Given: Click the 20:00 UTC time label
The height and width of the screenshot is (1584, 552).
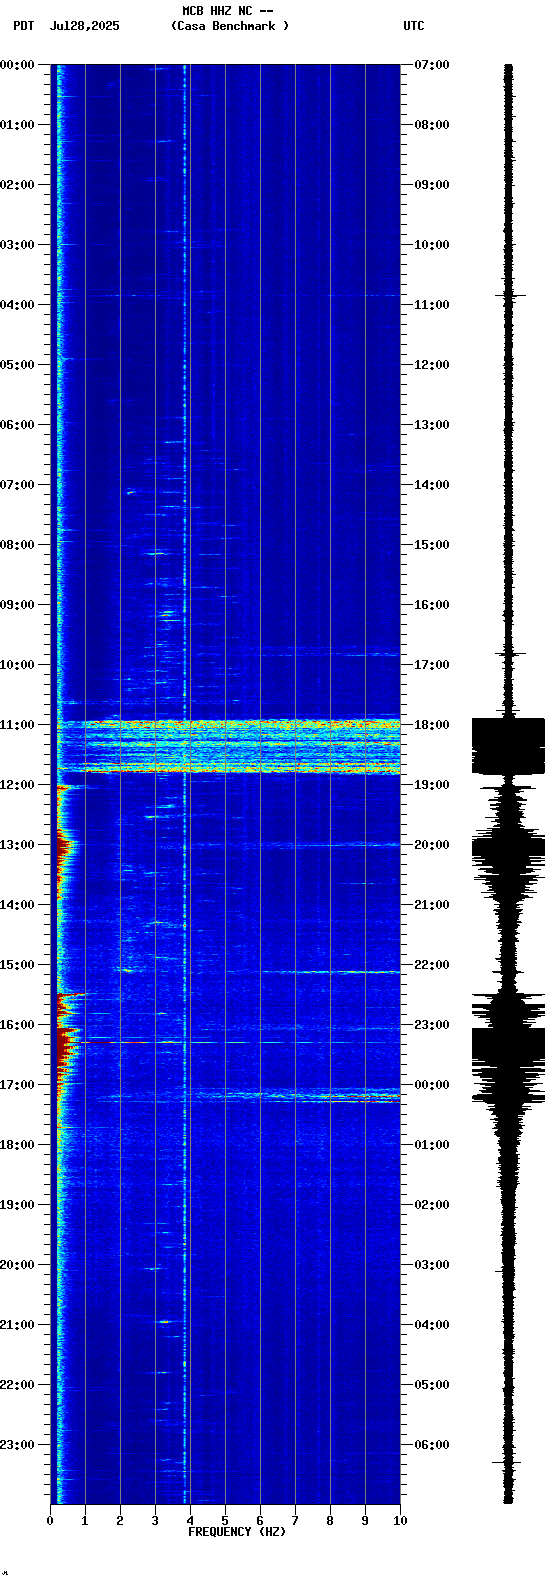Looking at the screenshot, I should point(432,845).
